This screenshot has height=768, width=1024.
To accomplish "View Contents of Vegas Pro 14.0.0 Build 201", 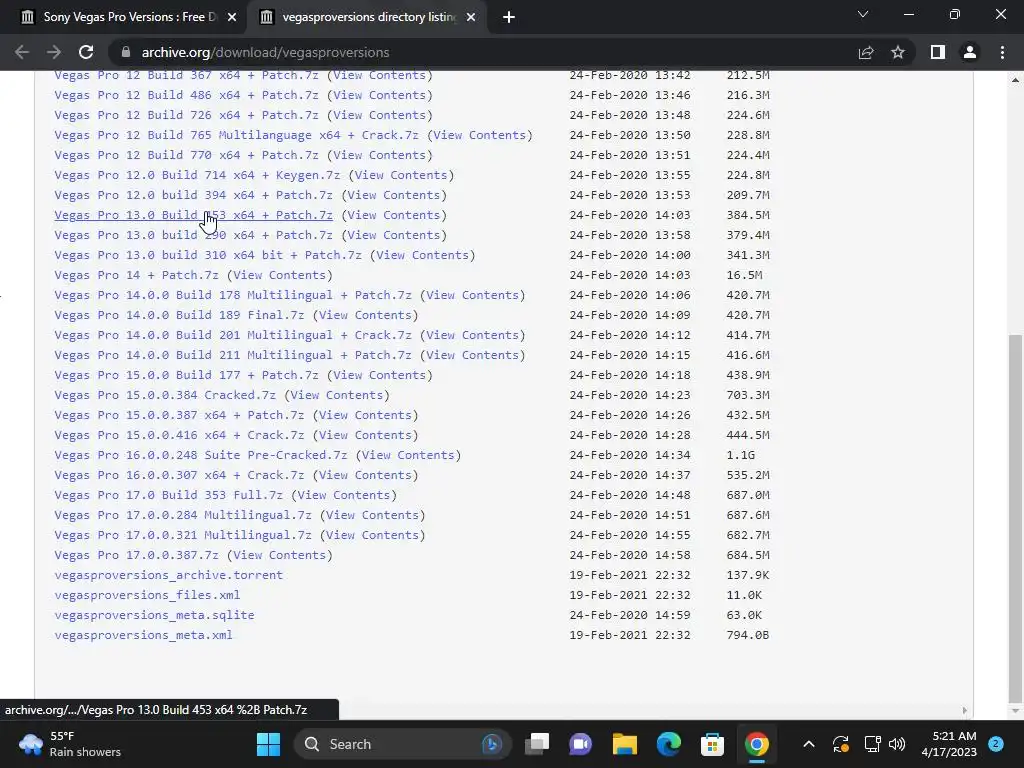I will pos(472,335).
